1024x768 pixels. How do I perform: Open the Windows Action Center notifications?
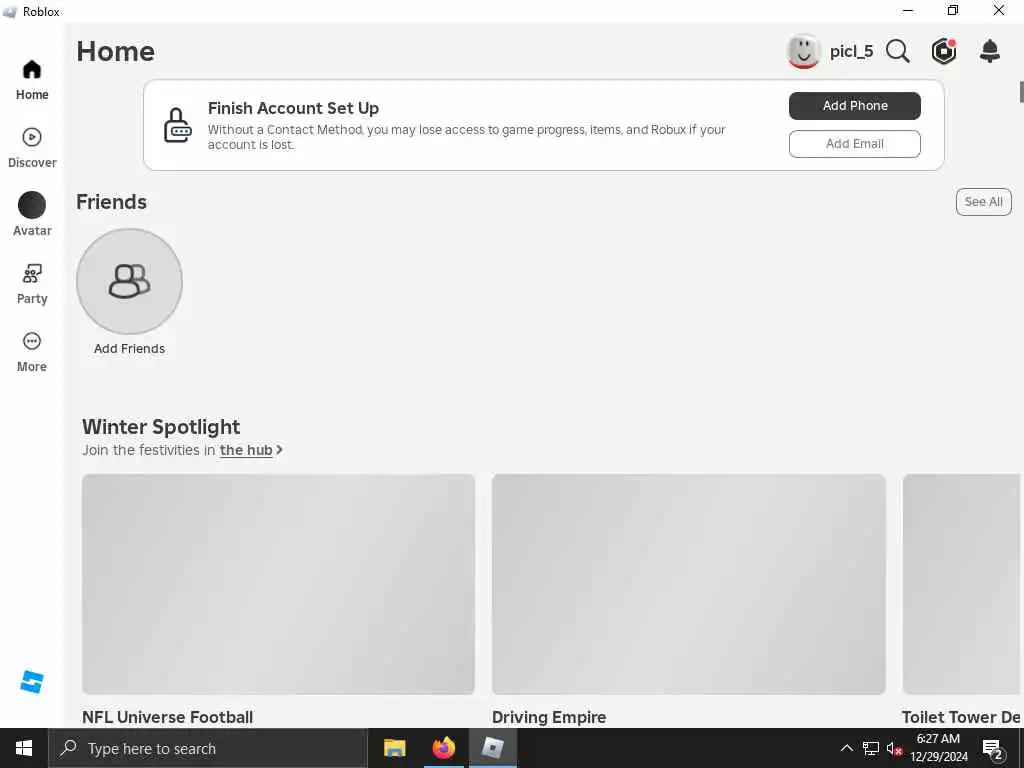[993, 748]
